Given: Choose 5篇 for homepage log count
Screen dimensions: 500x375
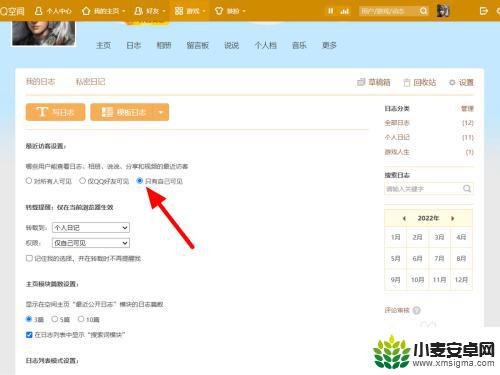Looking at the screenshot, I should (x=55, y=319).
